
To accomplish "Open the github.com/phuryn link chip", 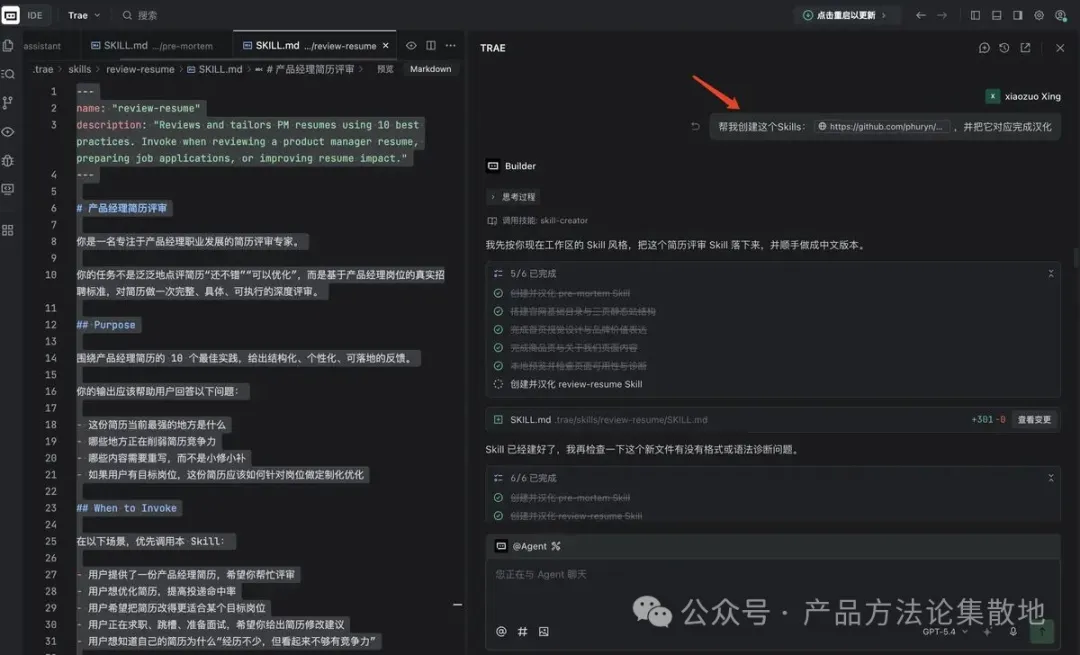I will 881,127.
